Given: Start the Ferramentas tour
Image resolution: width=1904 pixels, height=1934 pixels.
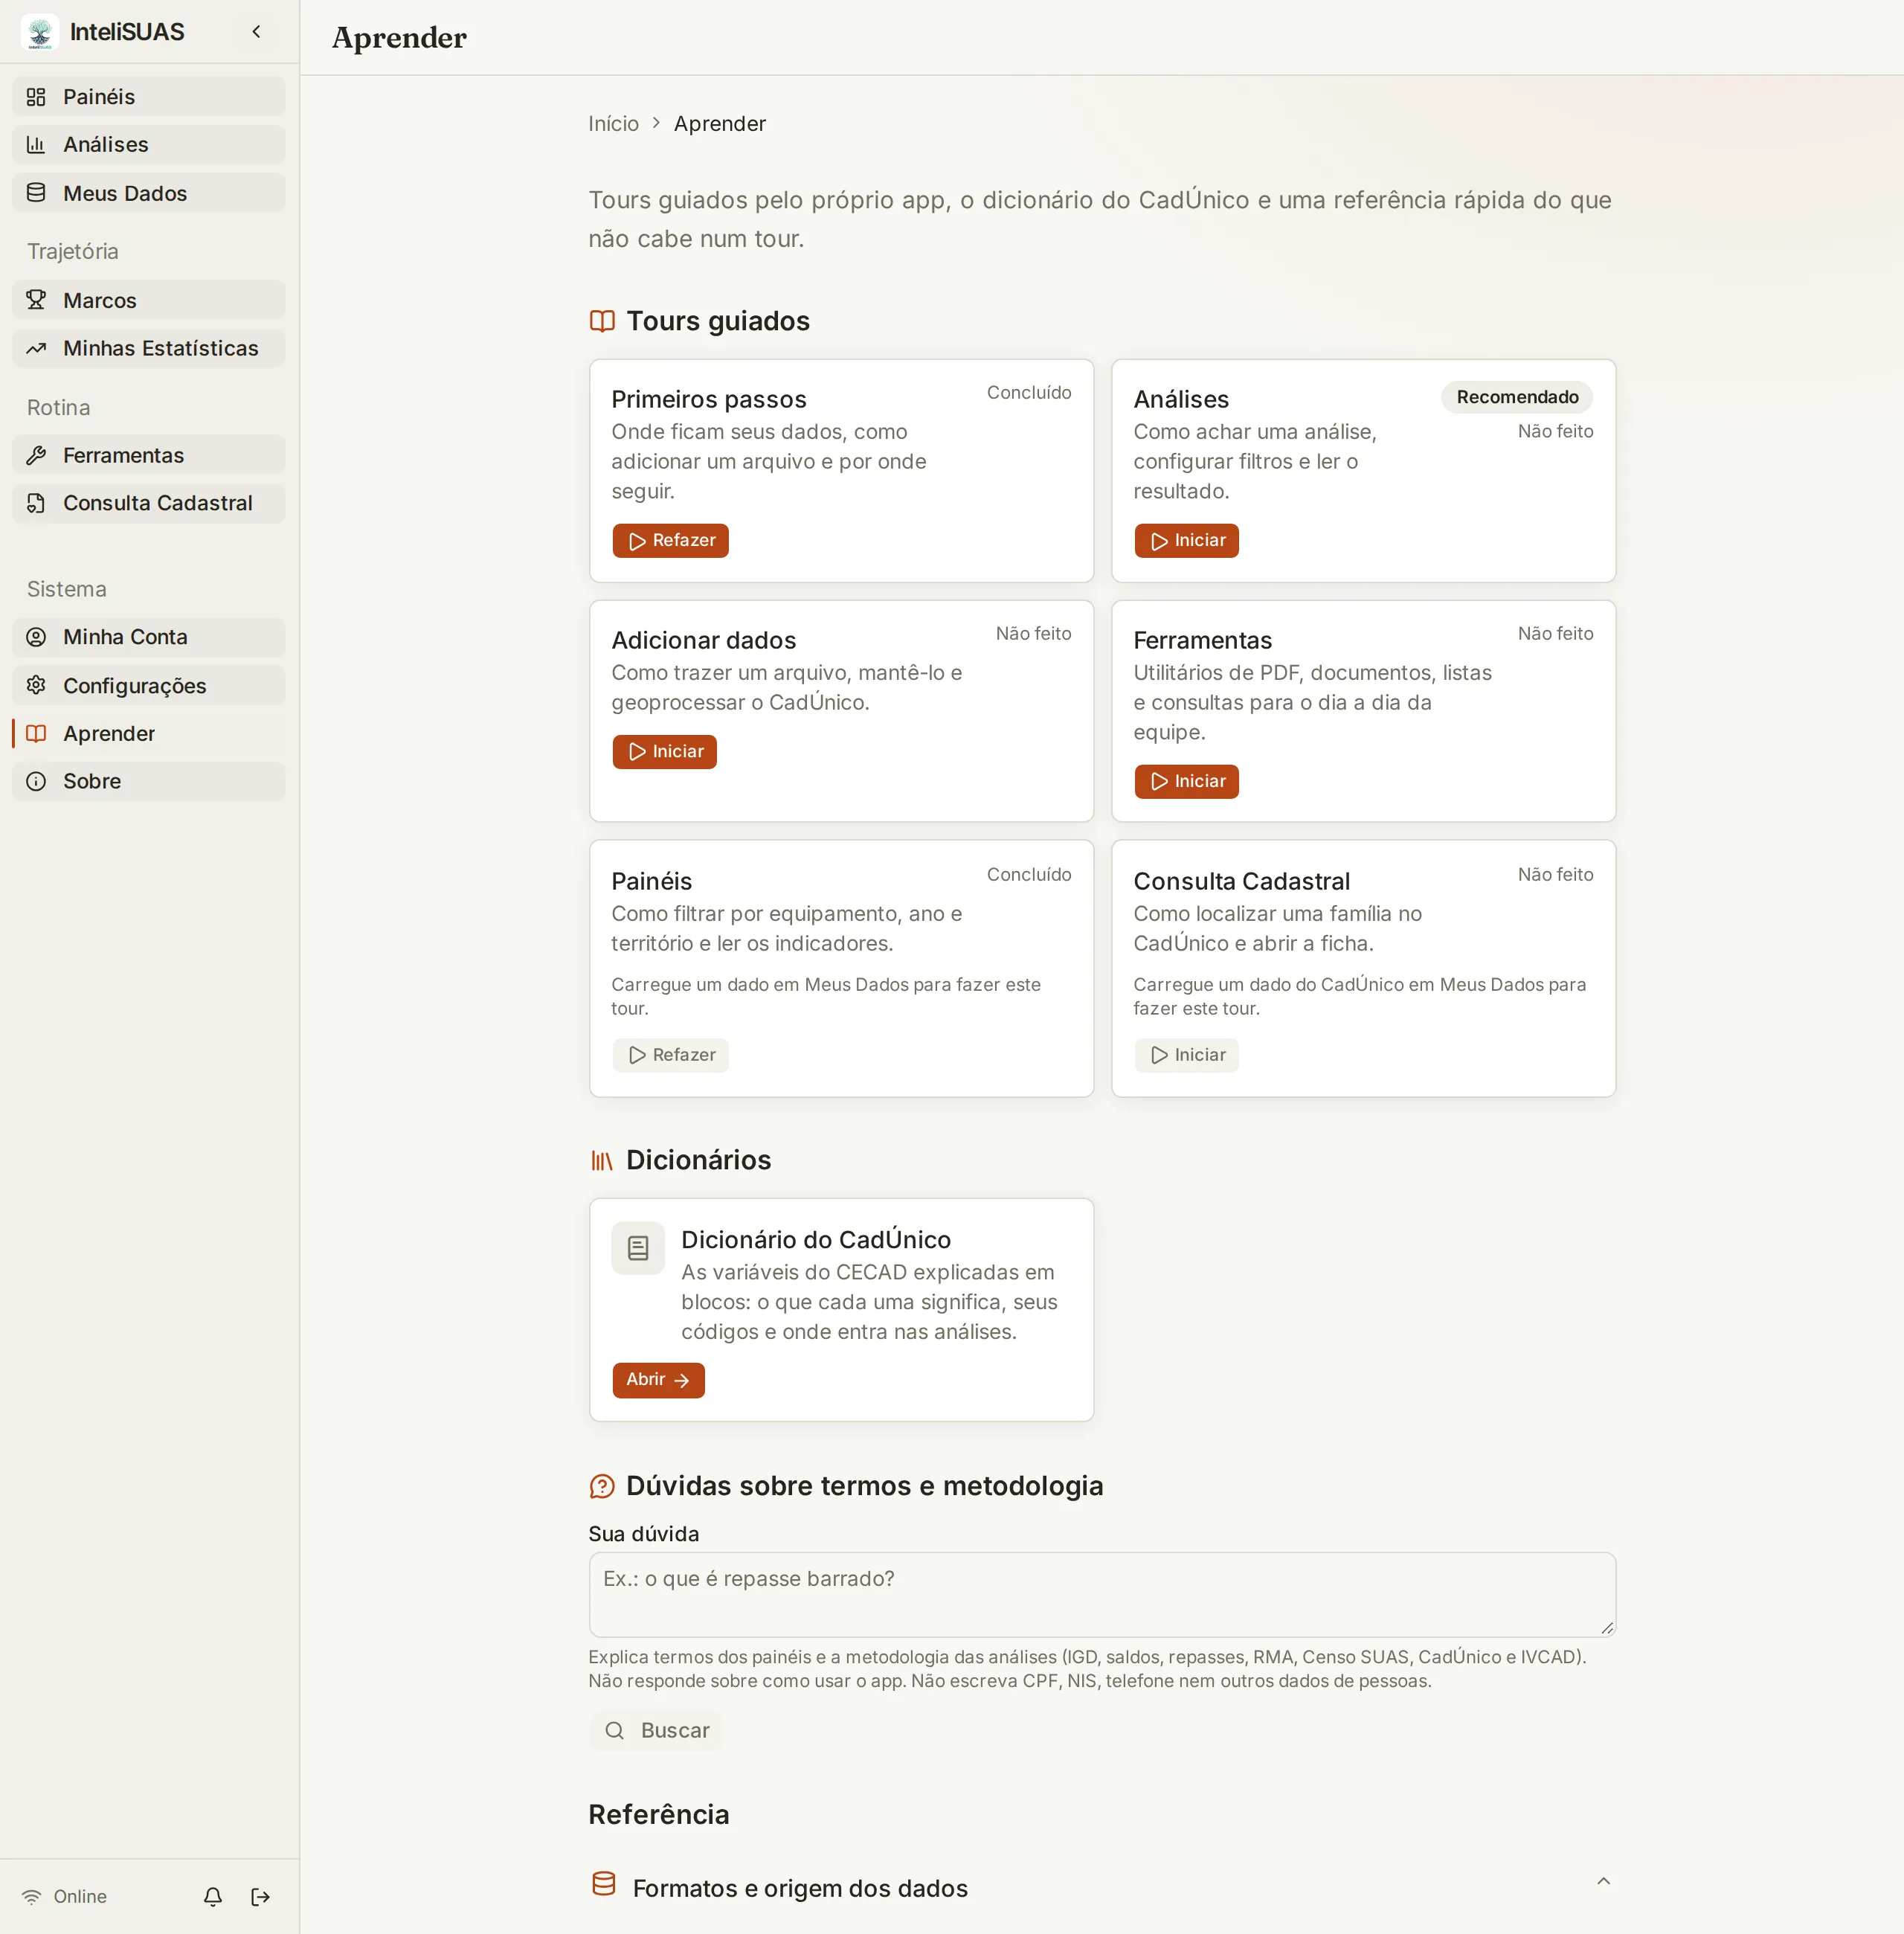Looking at the screenshot, I should coord(1186,781).
